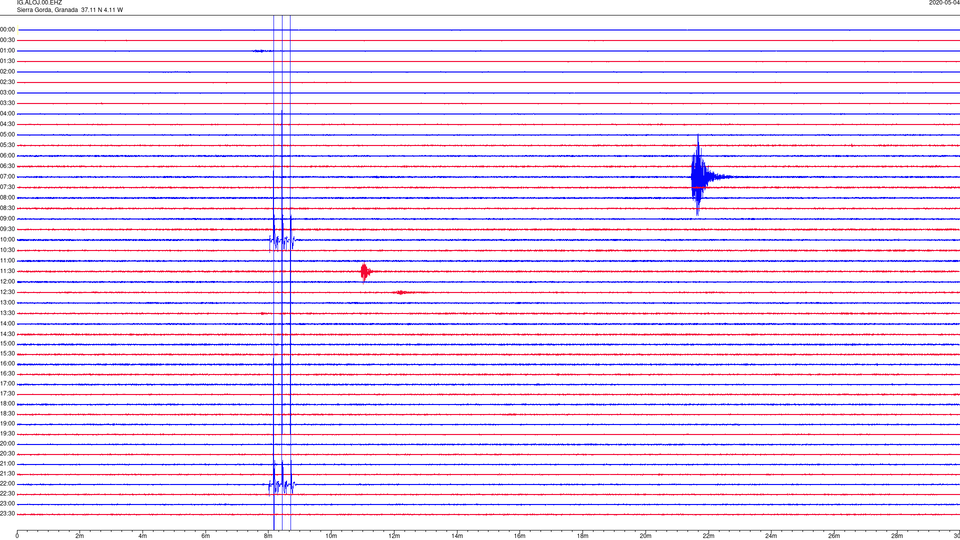Select the 15:30 trace time label
Image resolution: width=960 pixels, height=540 pixels.
point(7,354)
